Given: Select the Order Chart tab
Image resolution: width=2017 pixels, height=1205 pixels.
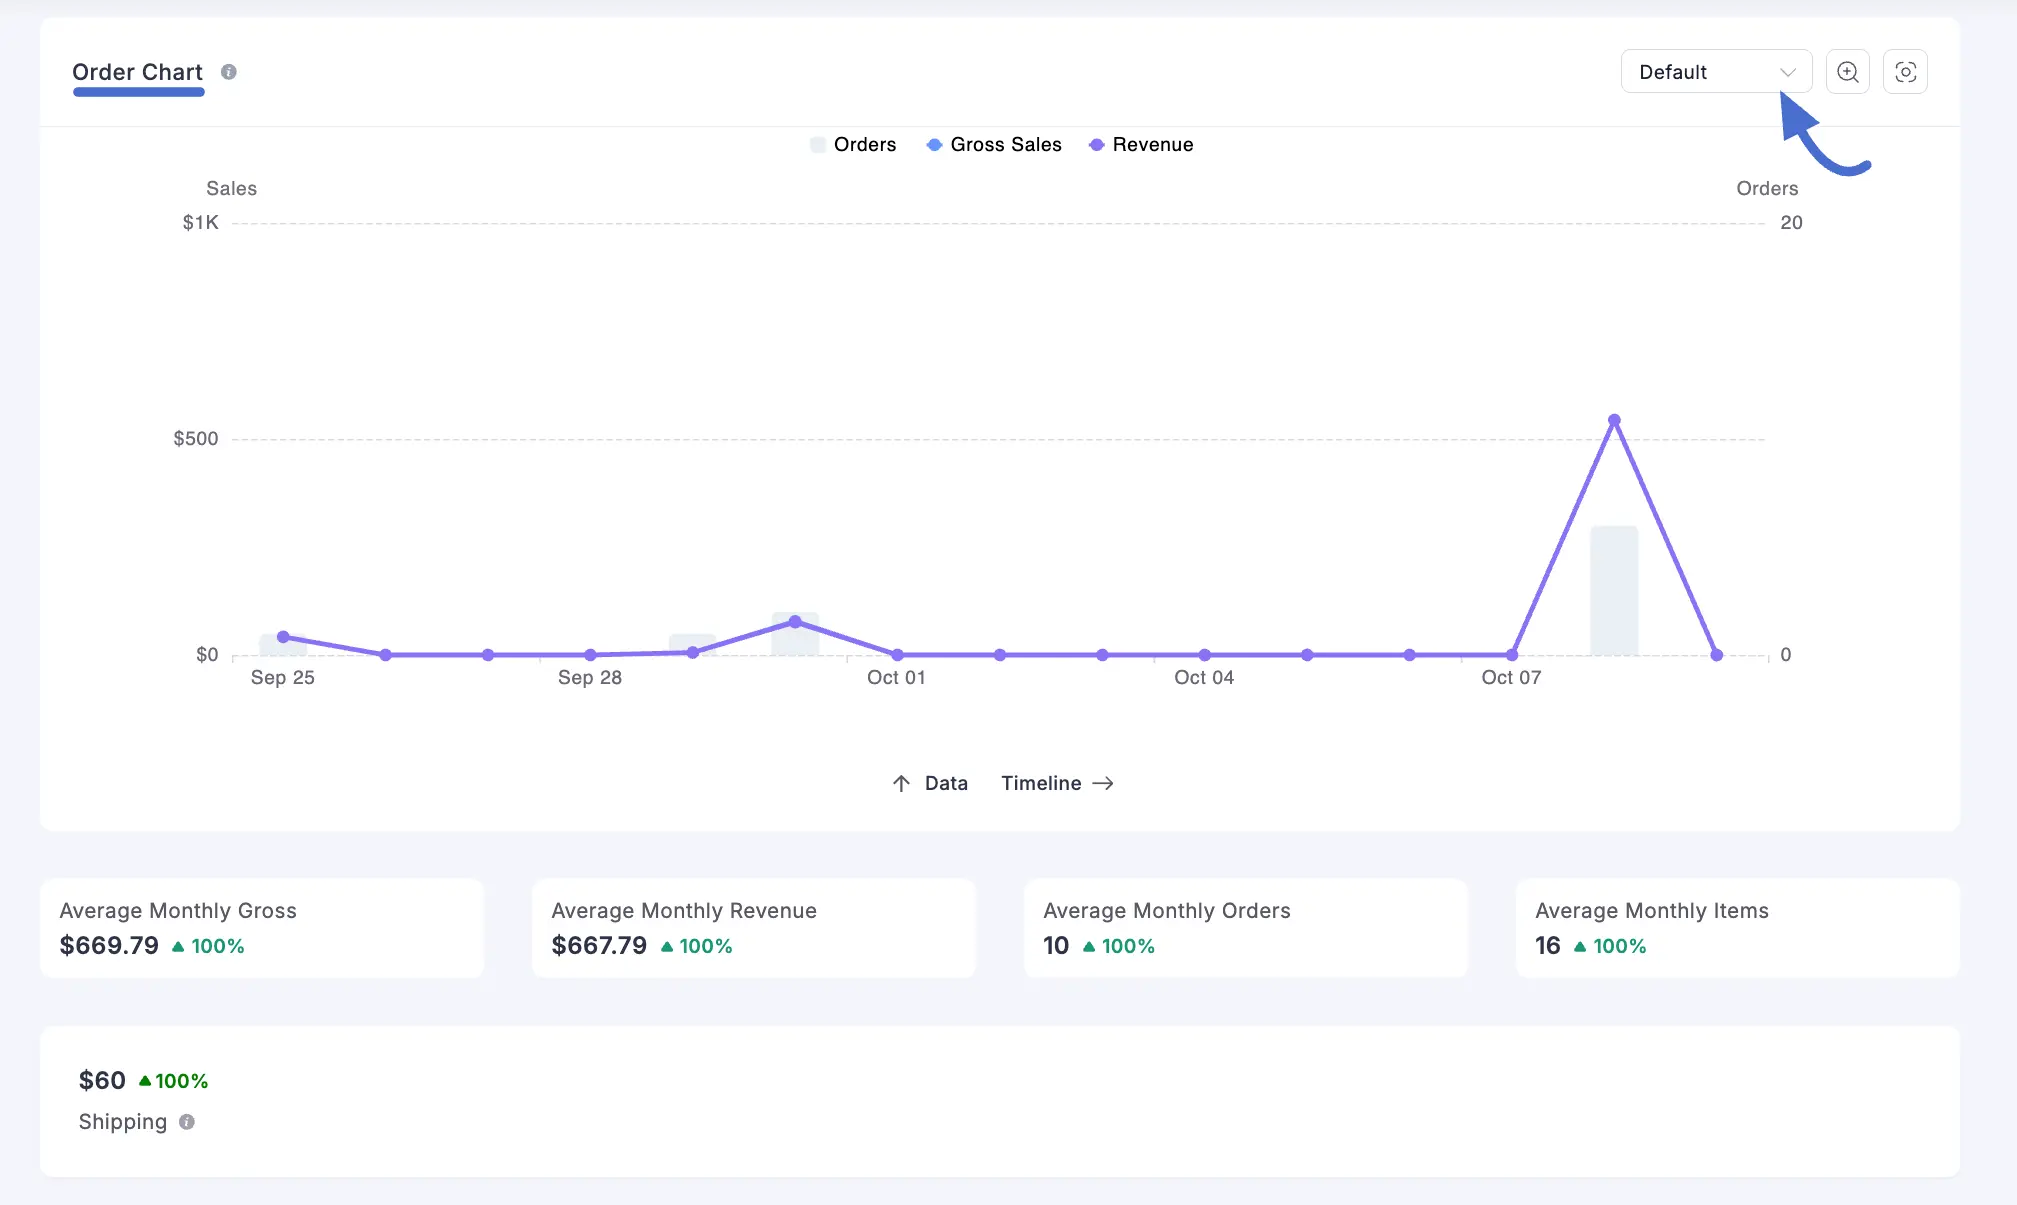Looking at the screenshot, I should coord(137,71).
